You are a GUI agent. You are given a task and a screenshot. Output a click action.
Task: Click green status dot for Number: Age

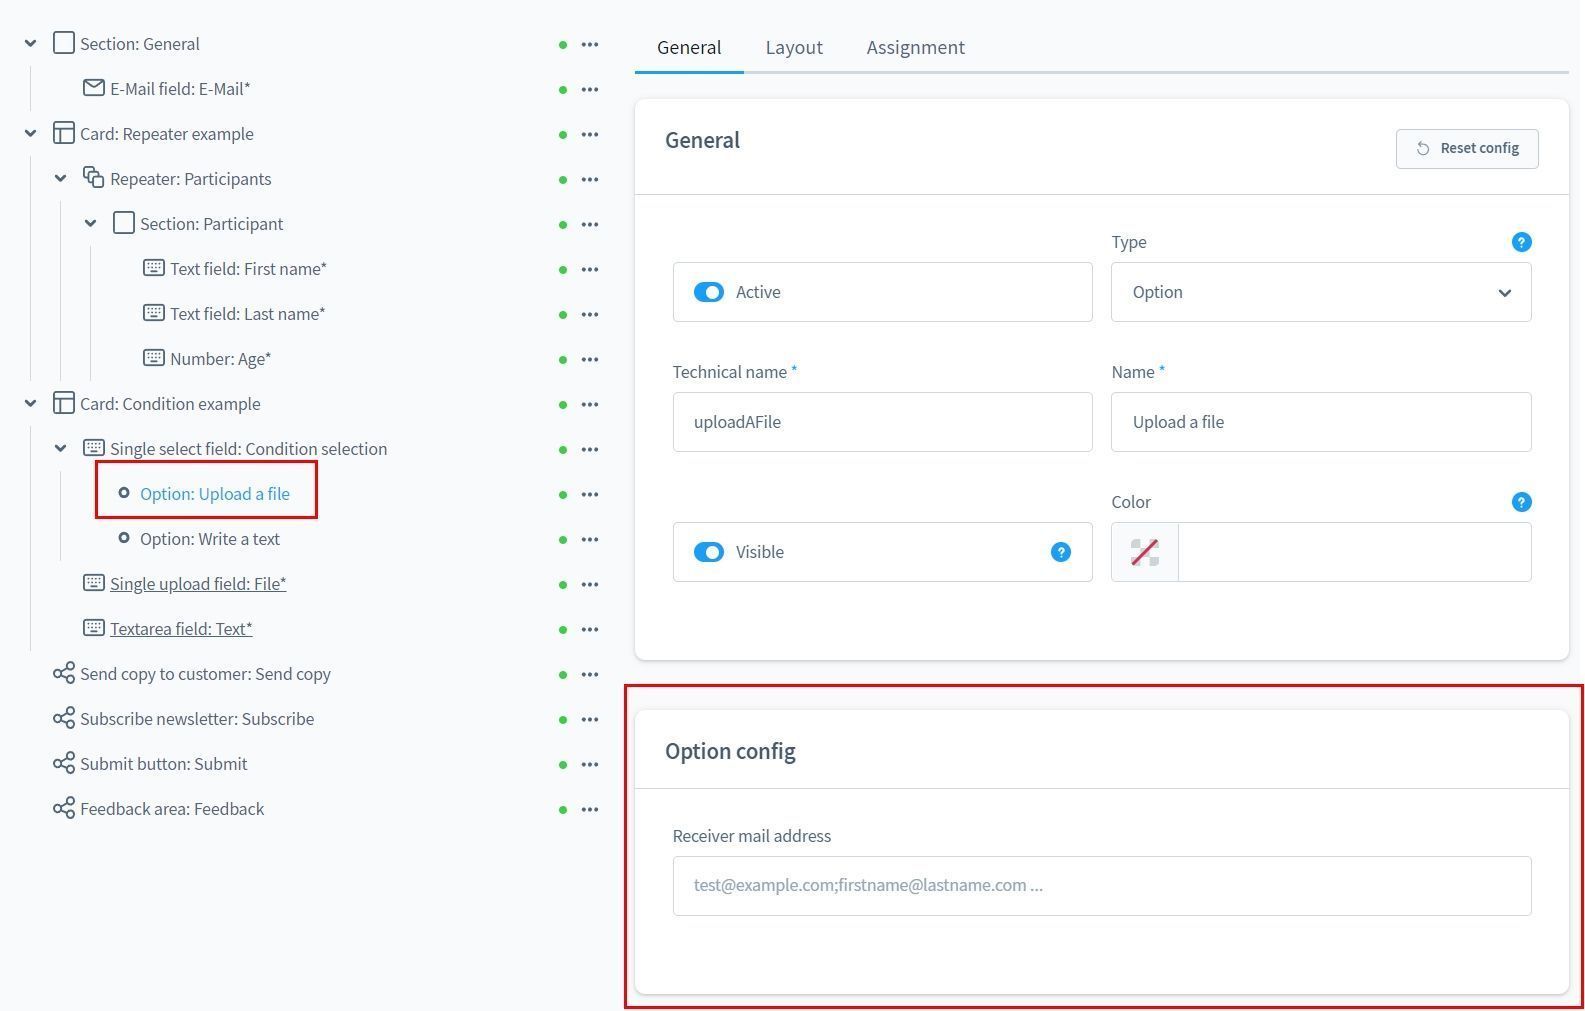[563, 359]
